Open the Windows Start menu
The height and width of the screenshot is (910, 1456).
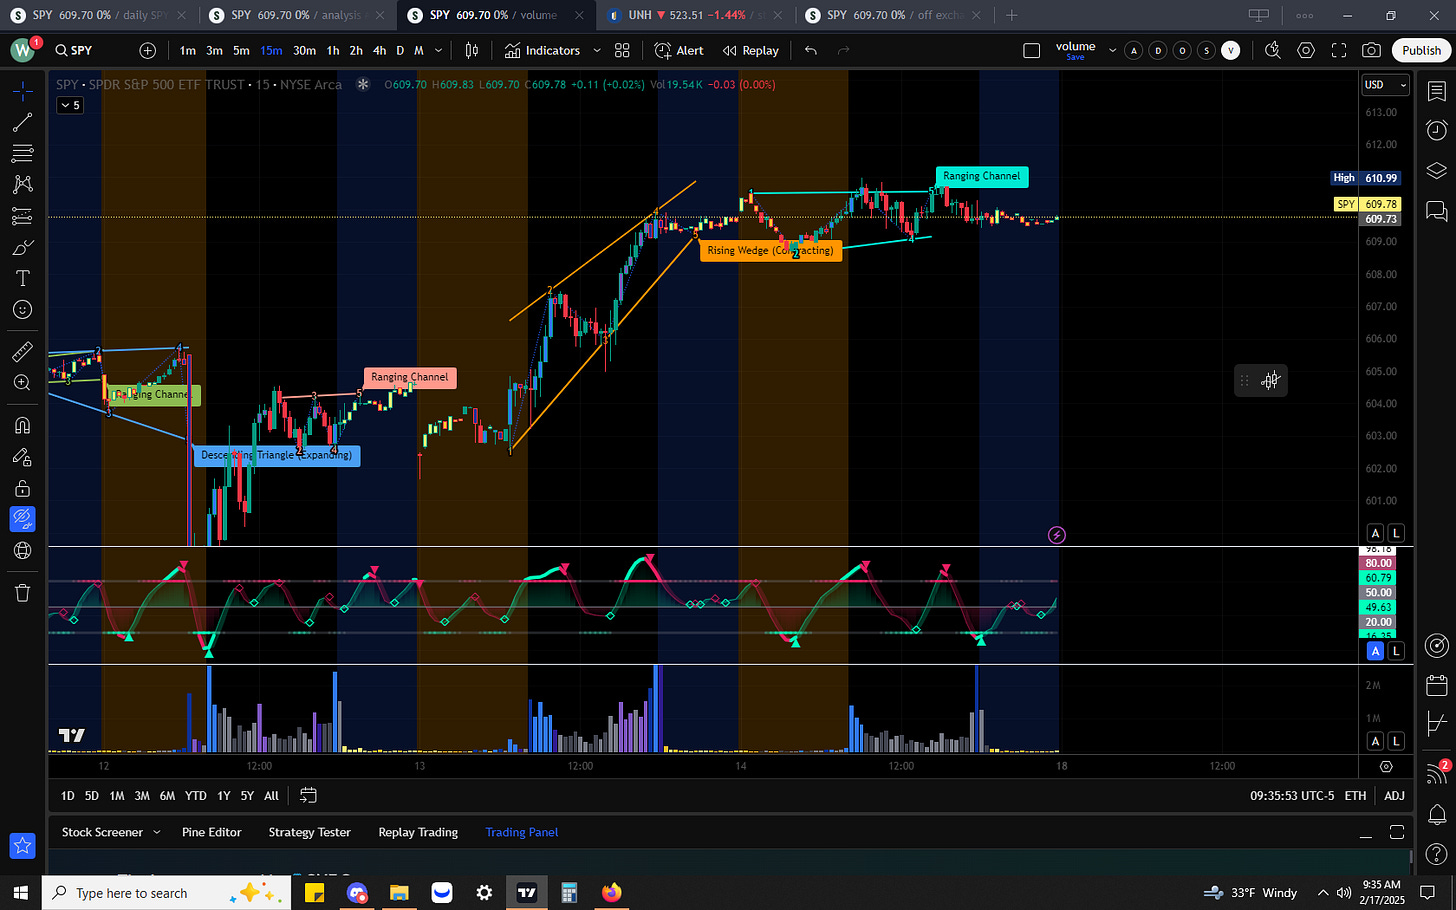click(21, 893)
